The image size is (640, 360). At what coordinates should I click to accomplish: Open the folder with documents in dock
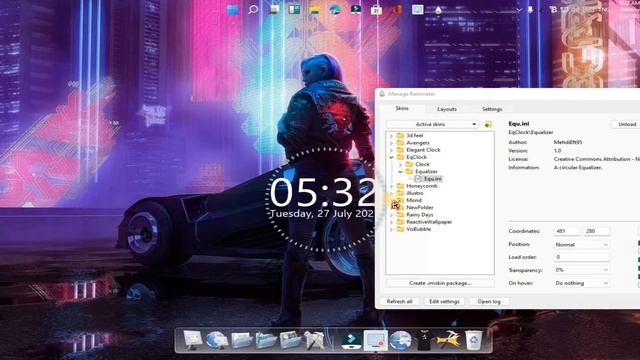(291, 340)
